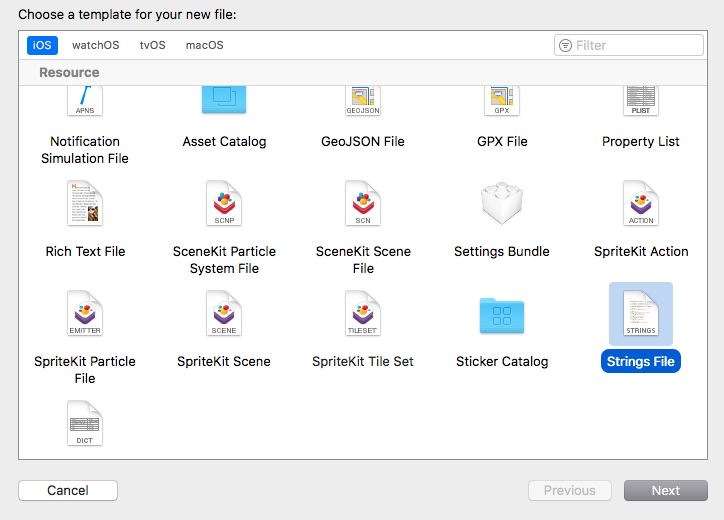This screenshot has width=724, height=520.
Task: Click the "SpriteKit Particle File" label
Action: pos(85,369)
